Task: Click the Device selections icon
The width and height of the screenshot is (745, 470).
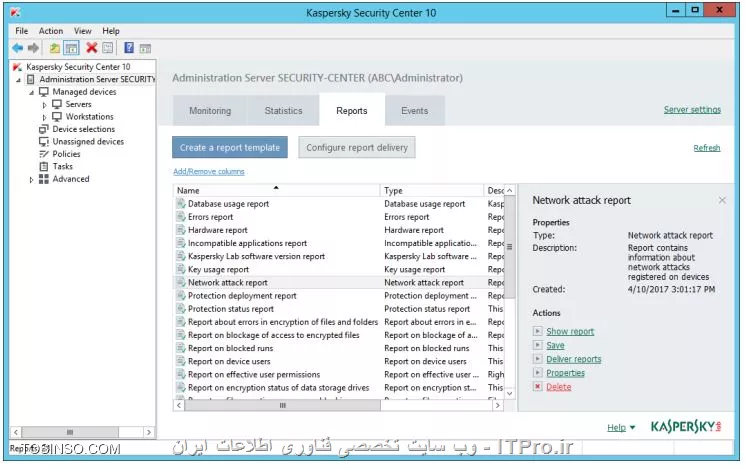Action: pos(44,129)
